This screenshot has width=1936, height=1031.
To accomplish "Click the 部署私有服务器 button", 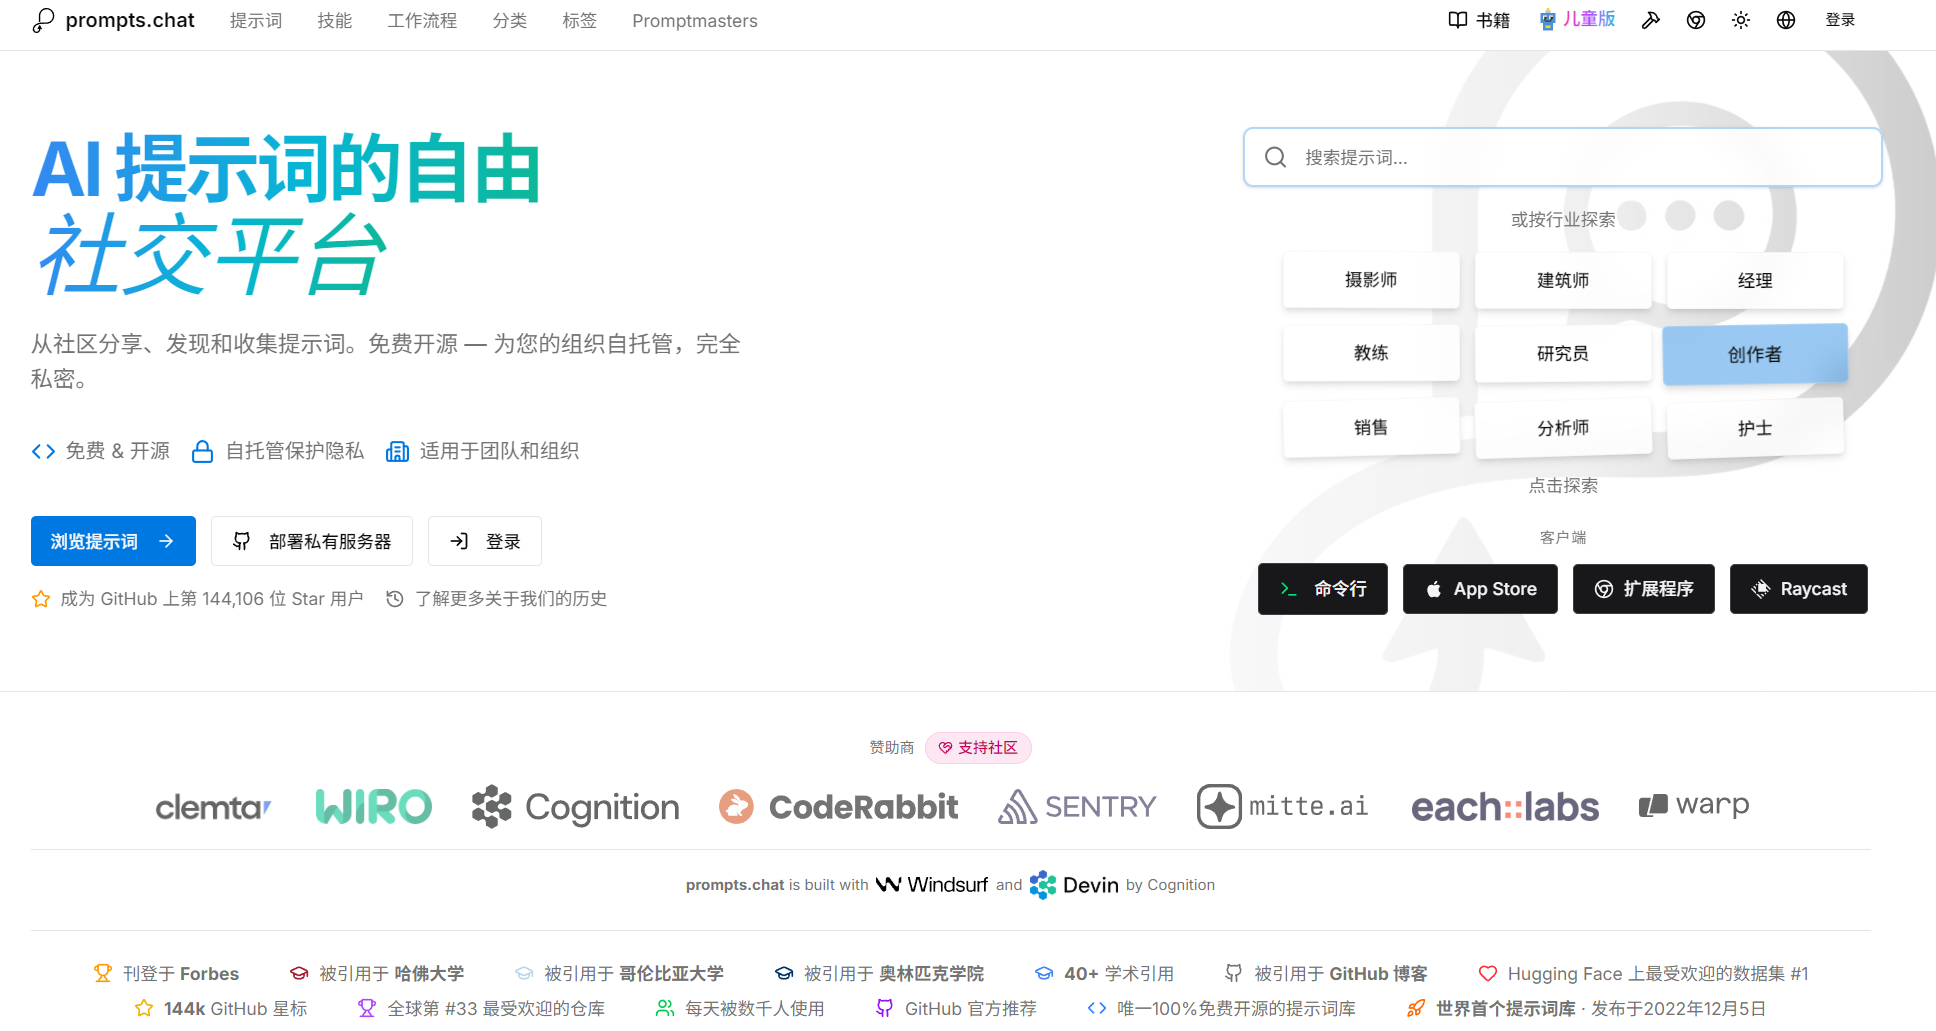I will [x=312, y=541].
